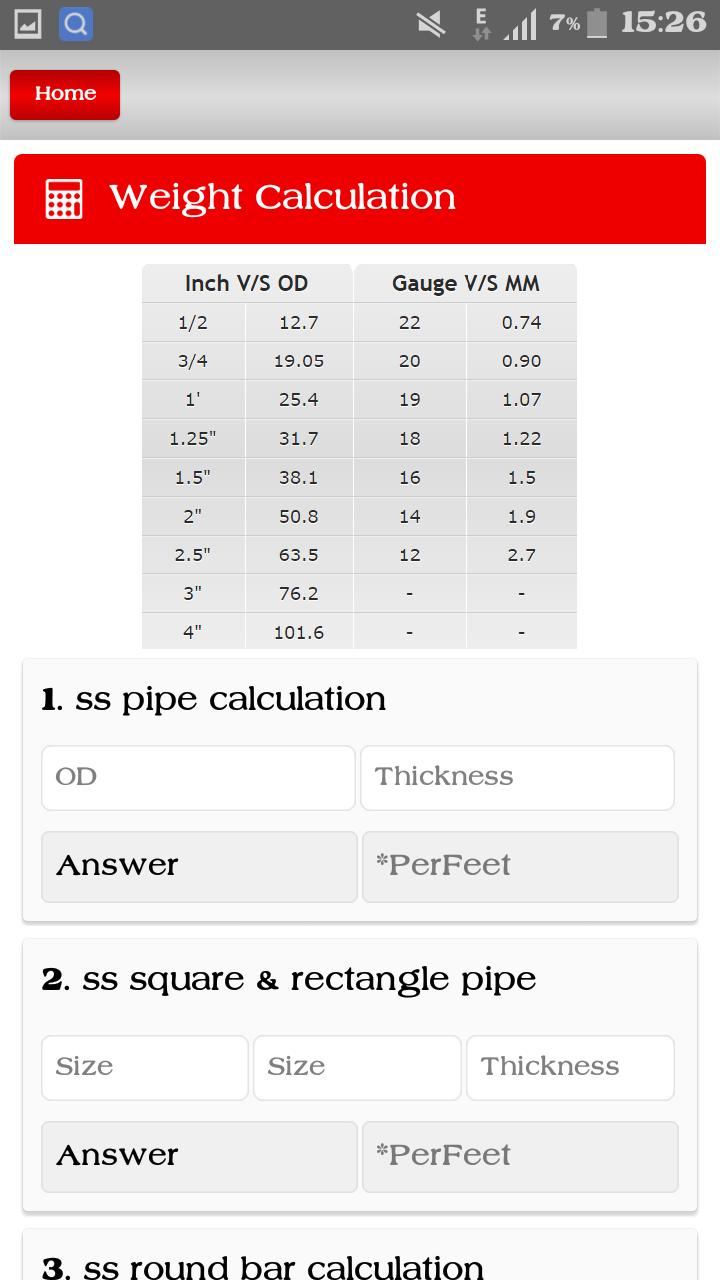Focus the OD input for ss pipe
Image resolution: width=720 pixels, height=1280 pixels.
point(198,777)
